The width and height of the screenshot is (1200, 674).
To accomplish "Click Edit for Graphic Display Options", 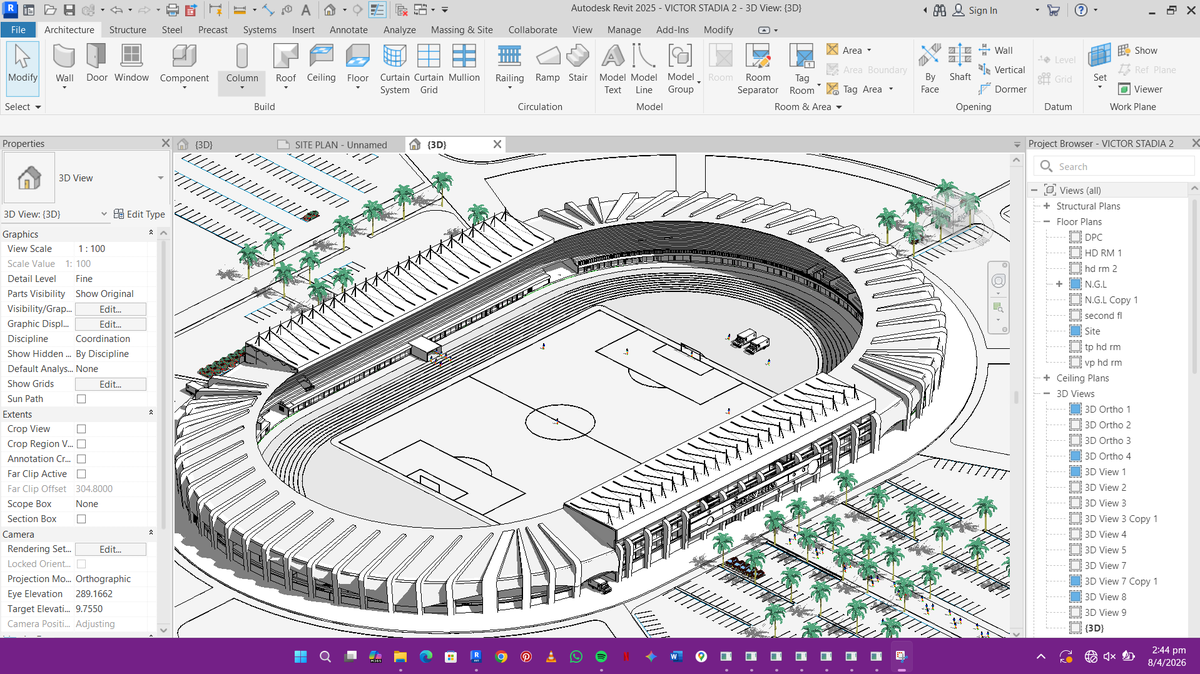I will [110, 324].
